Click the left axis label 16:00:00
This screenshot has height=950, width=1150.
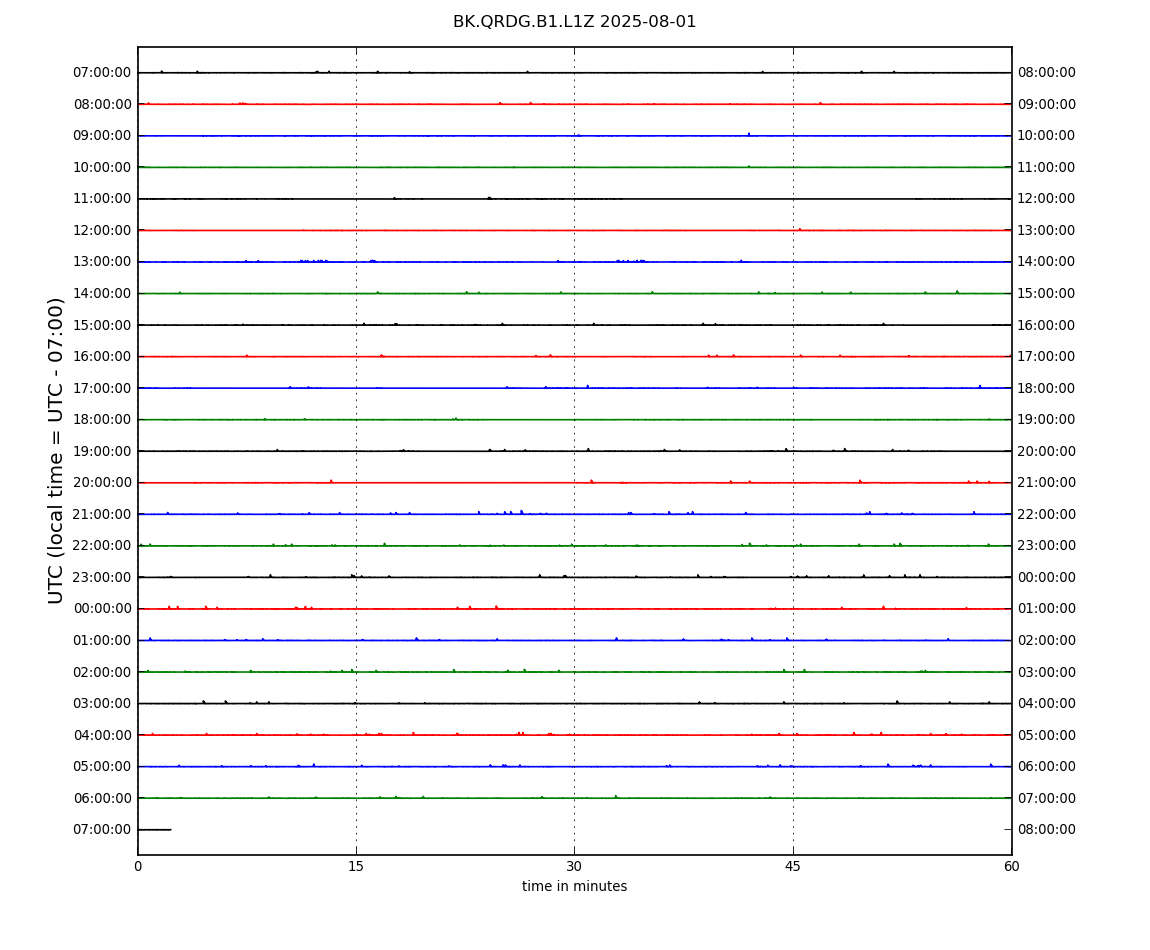[102, 357]
